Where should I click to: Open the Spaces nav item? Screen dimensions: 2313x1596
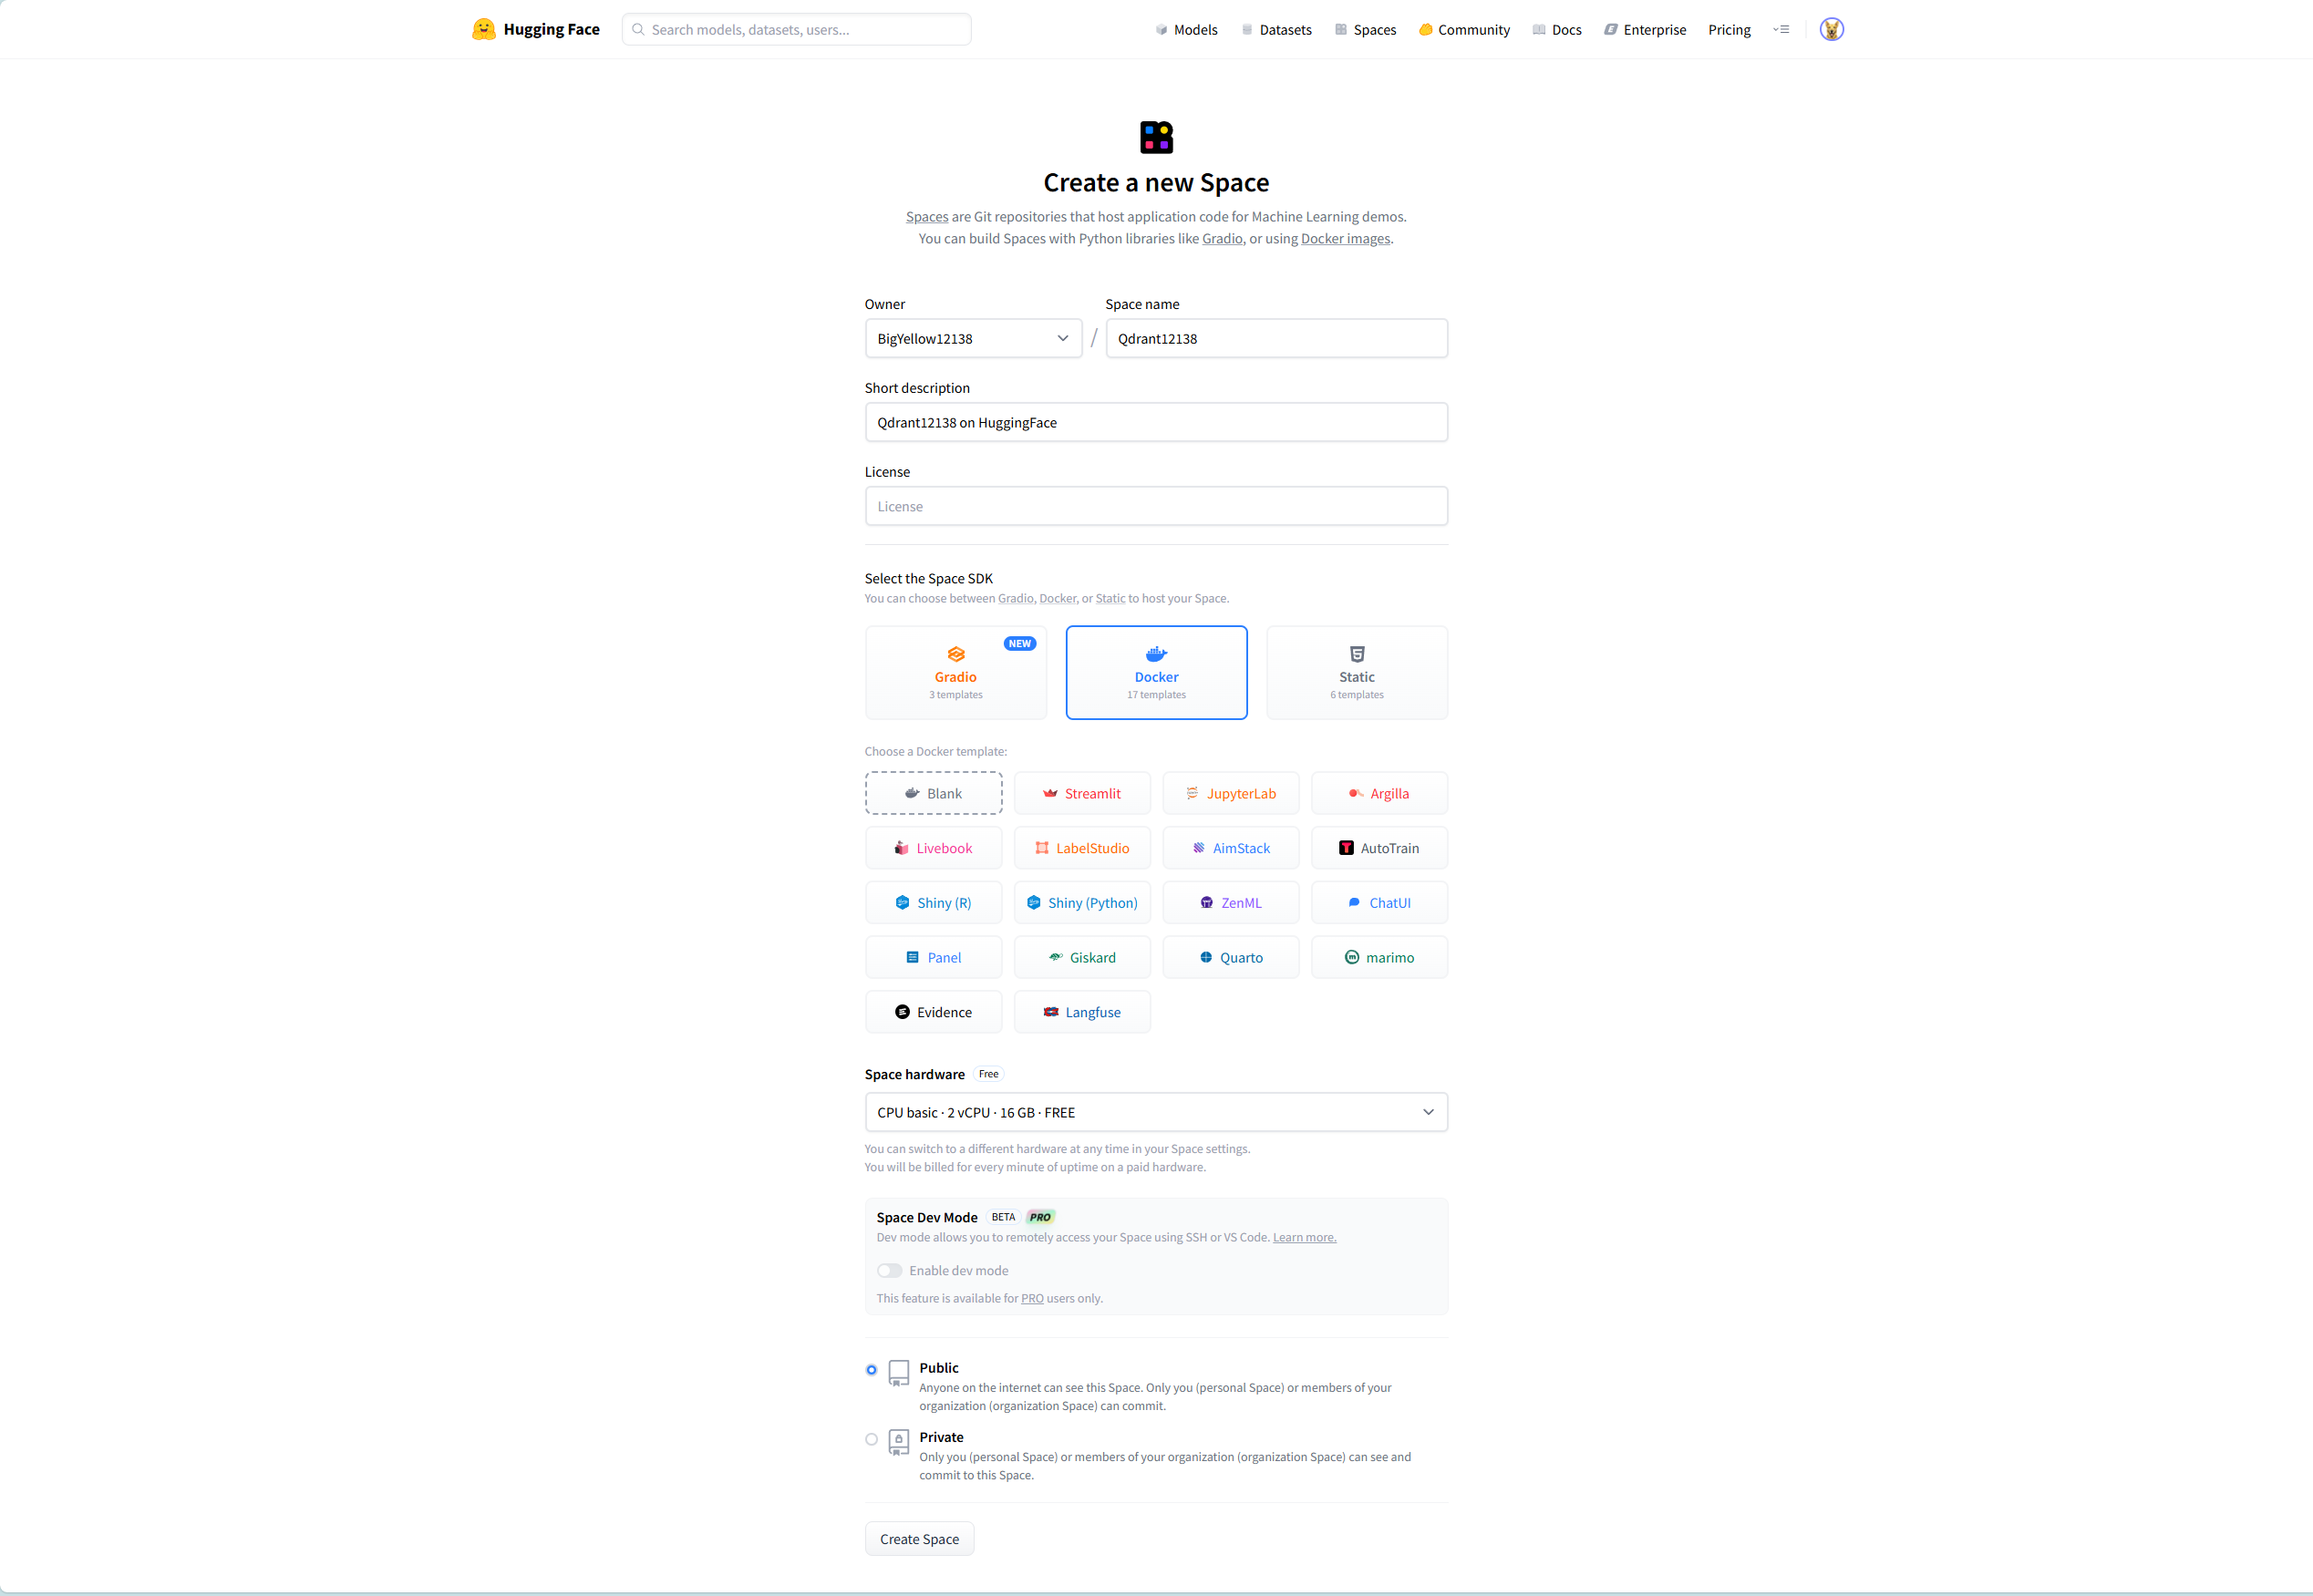coord(1365,30)
